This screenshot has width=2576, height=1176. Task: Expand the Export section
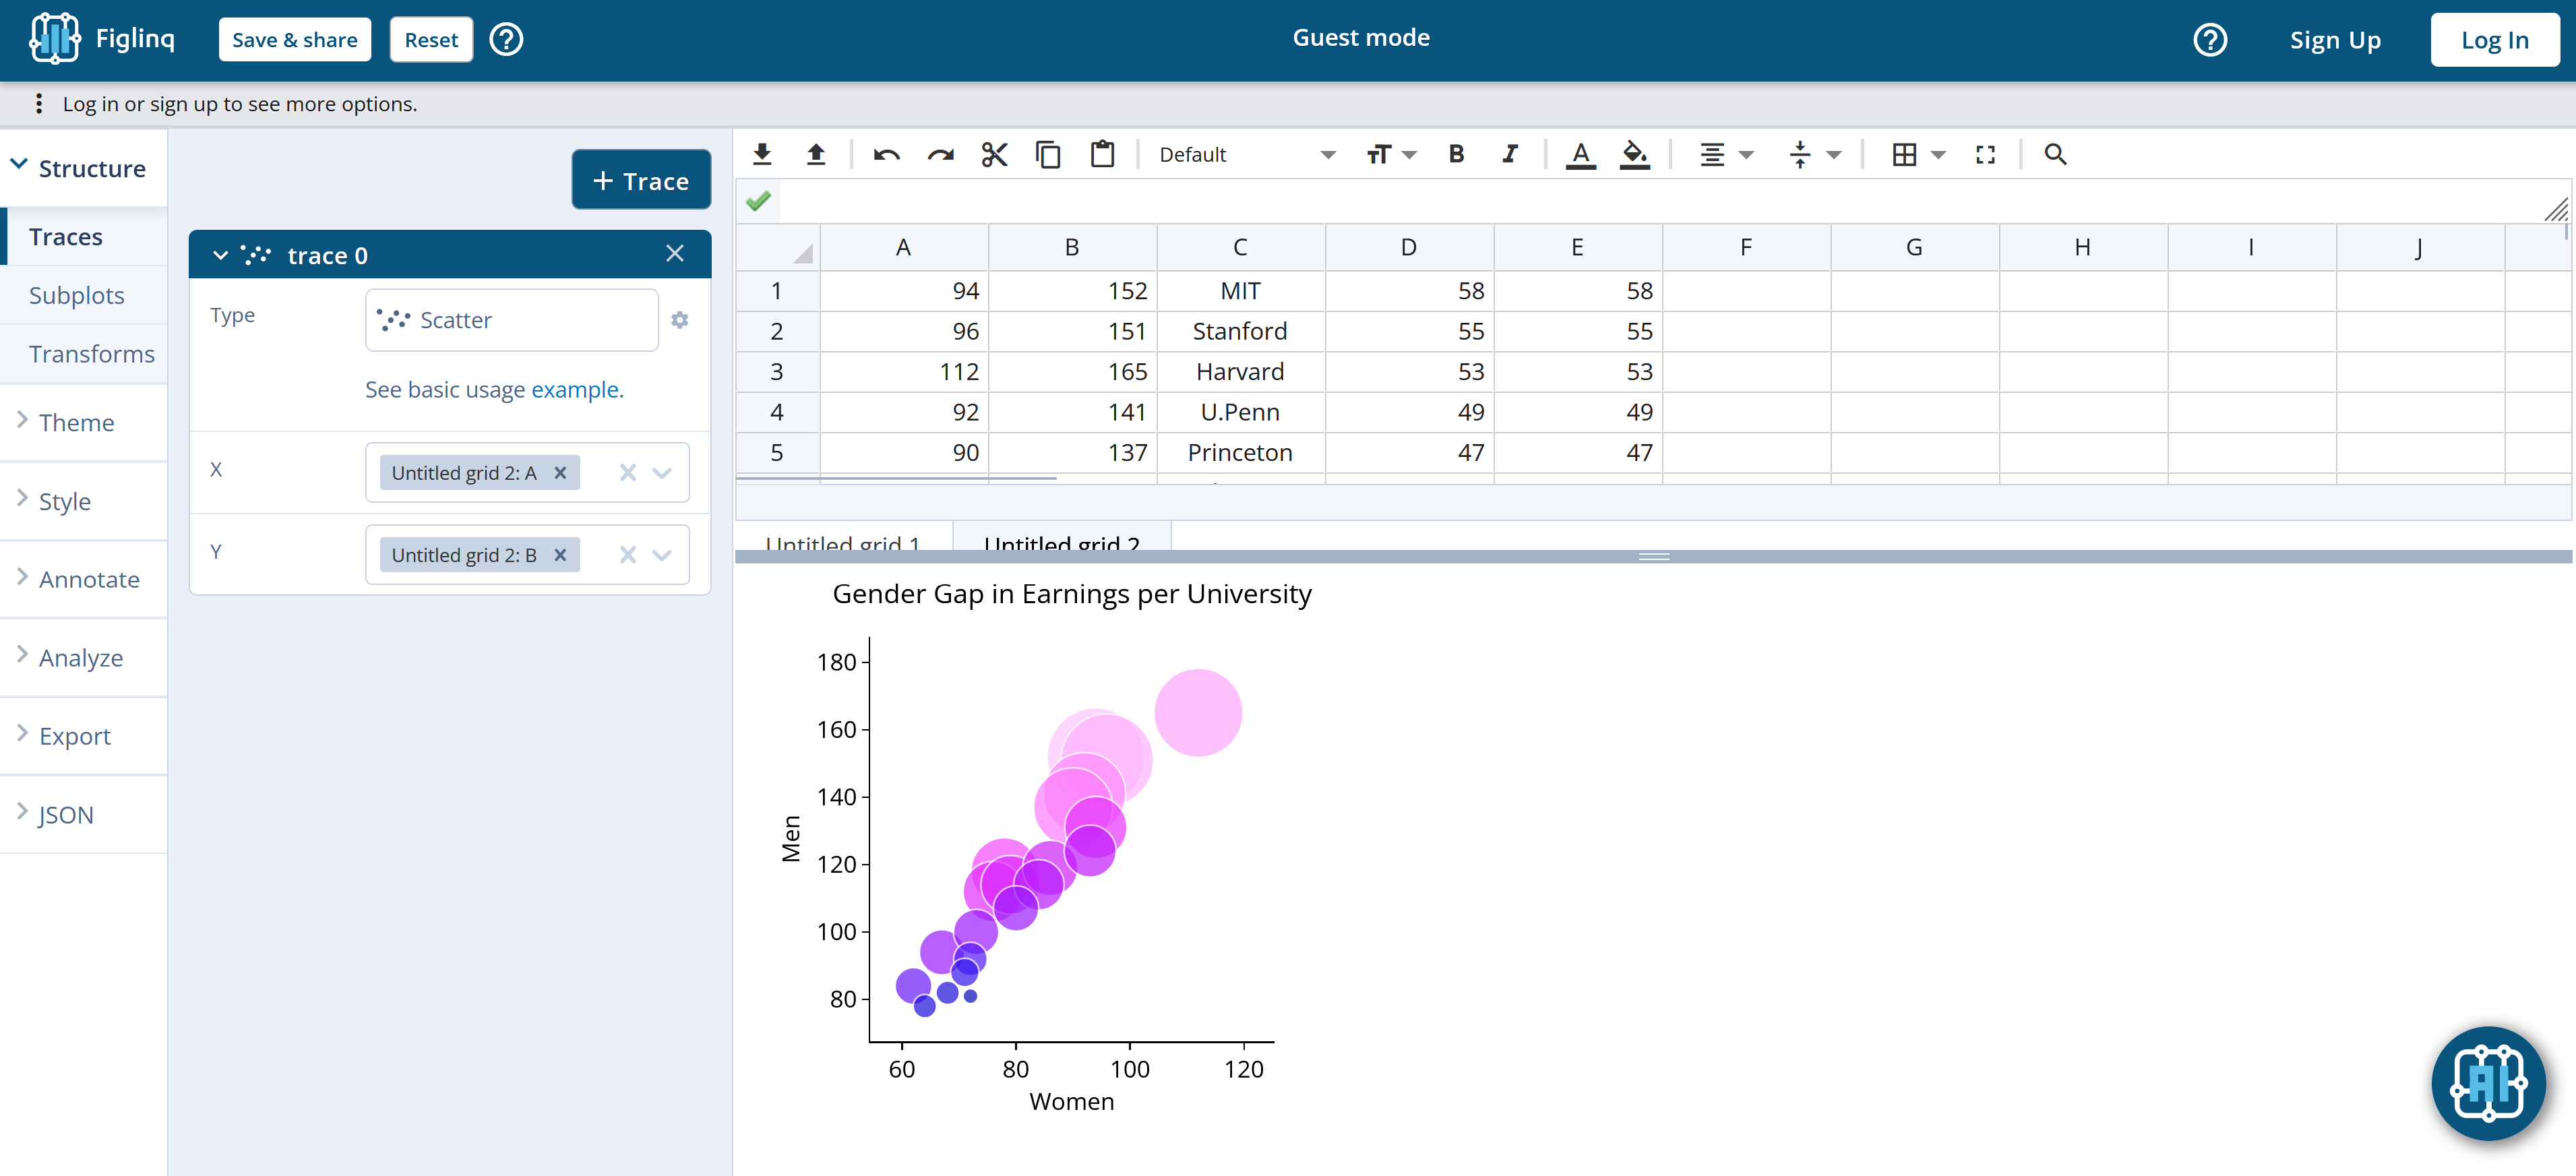tap(83, 736)
